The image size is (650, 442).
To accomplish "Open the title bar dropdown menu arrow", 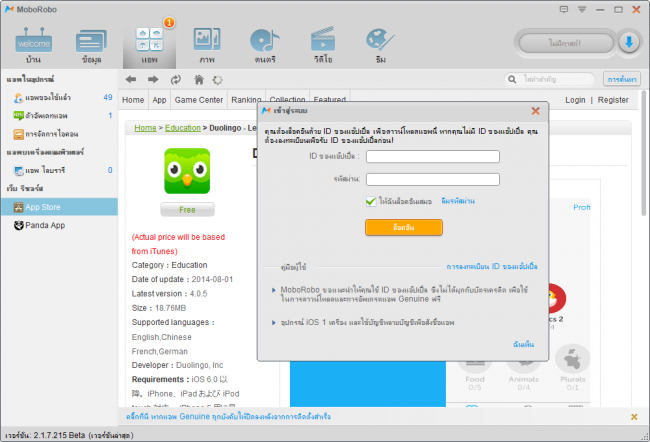I will click(x=582, y=10).
